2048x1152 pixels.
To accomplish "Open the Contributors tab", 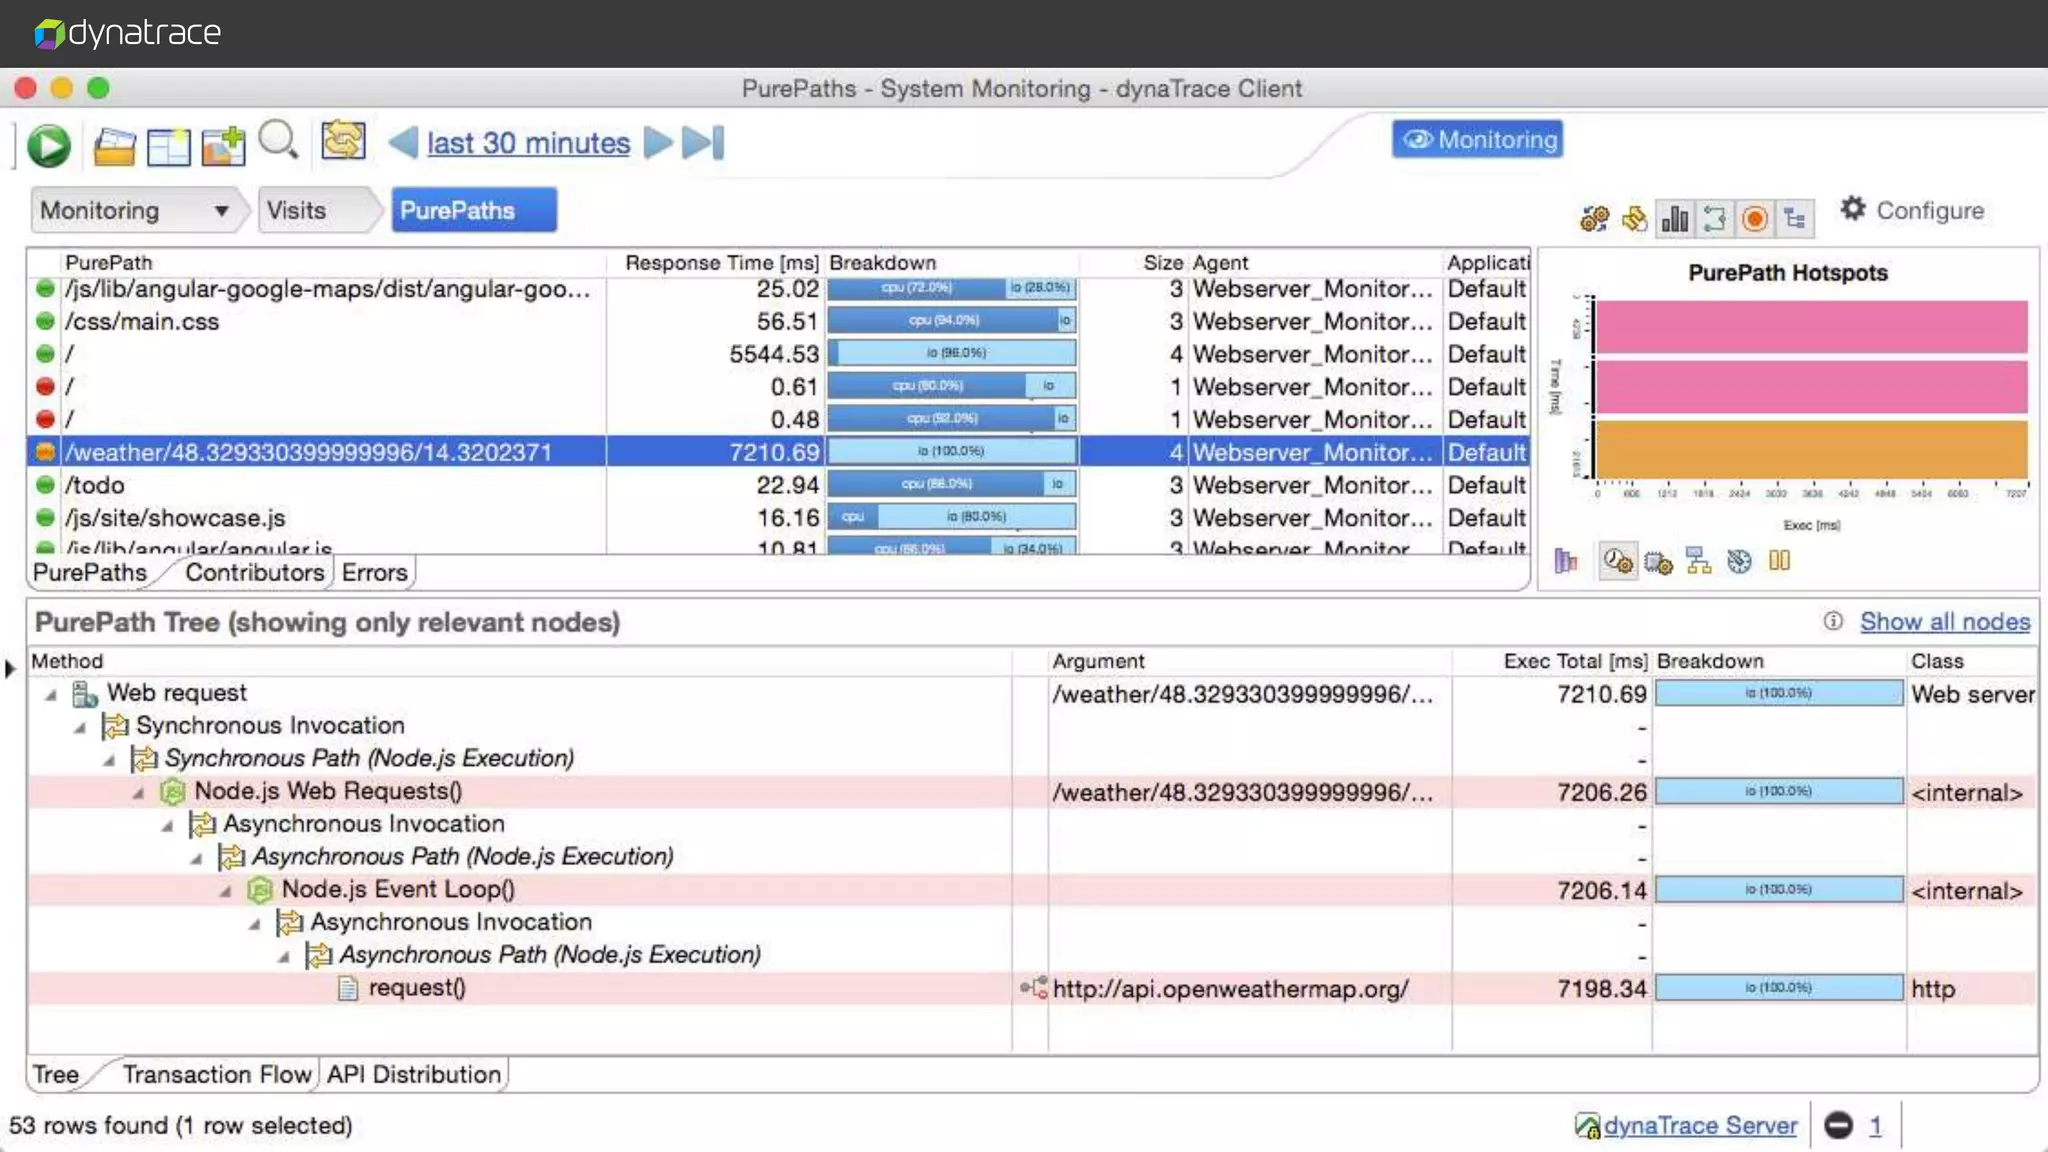I will 254,573.
